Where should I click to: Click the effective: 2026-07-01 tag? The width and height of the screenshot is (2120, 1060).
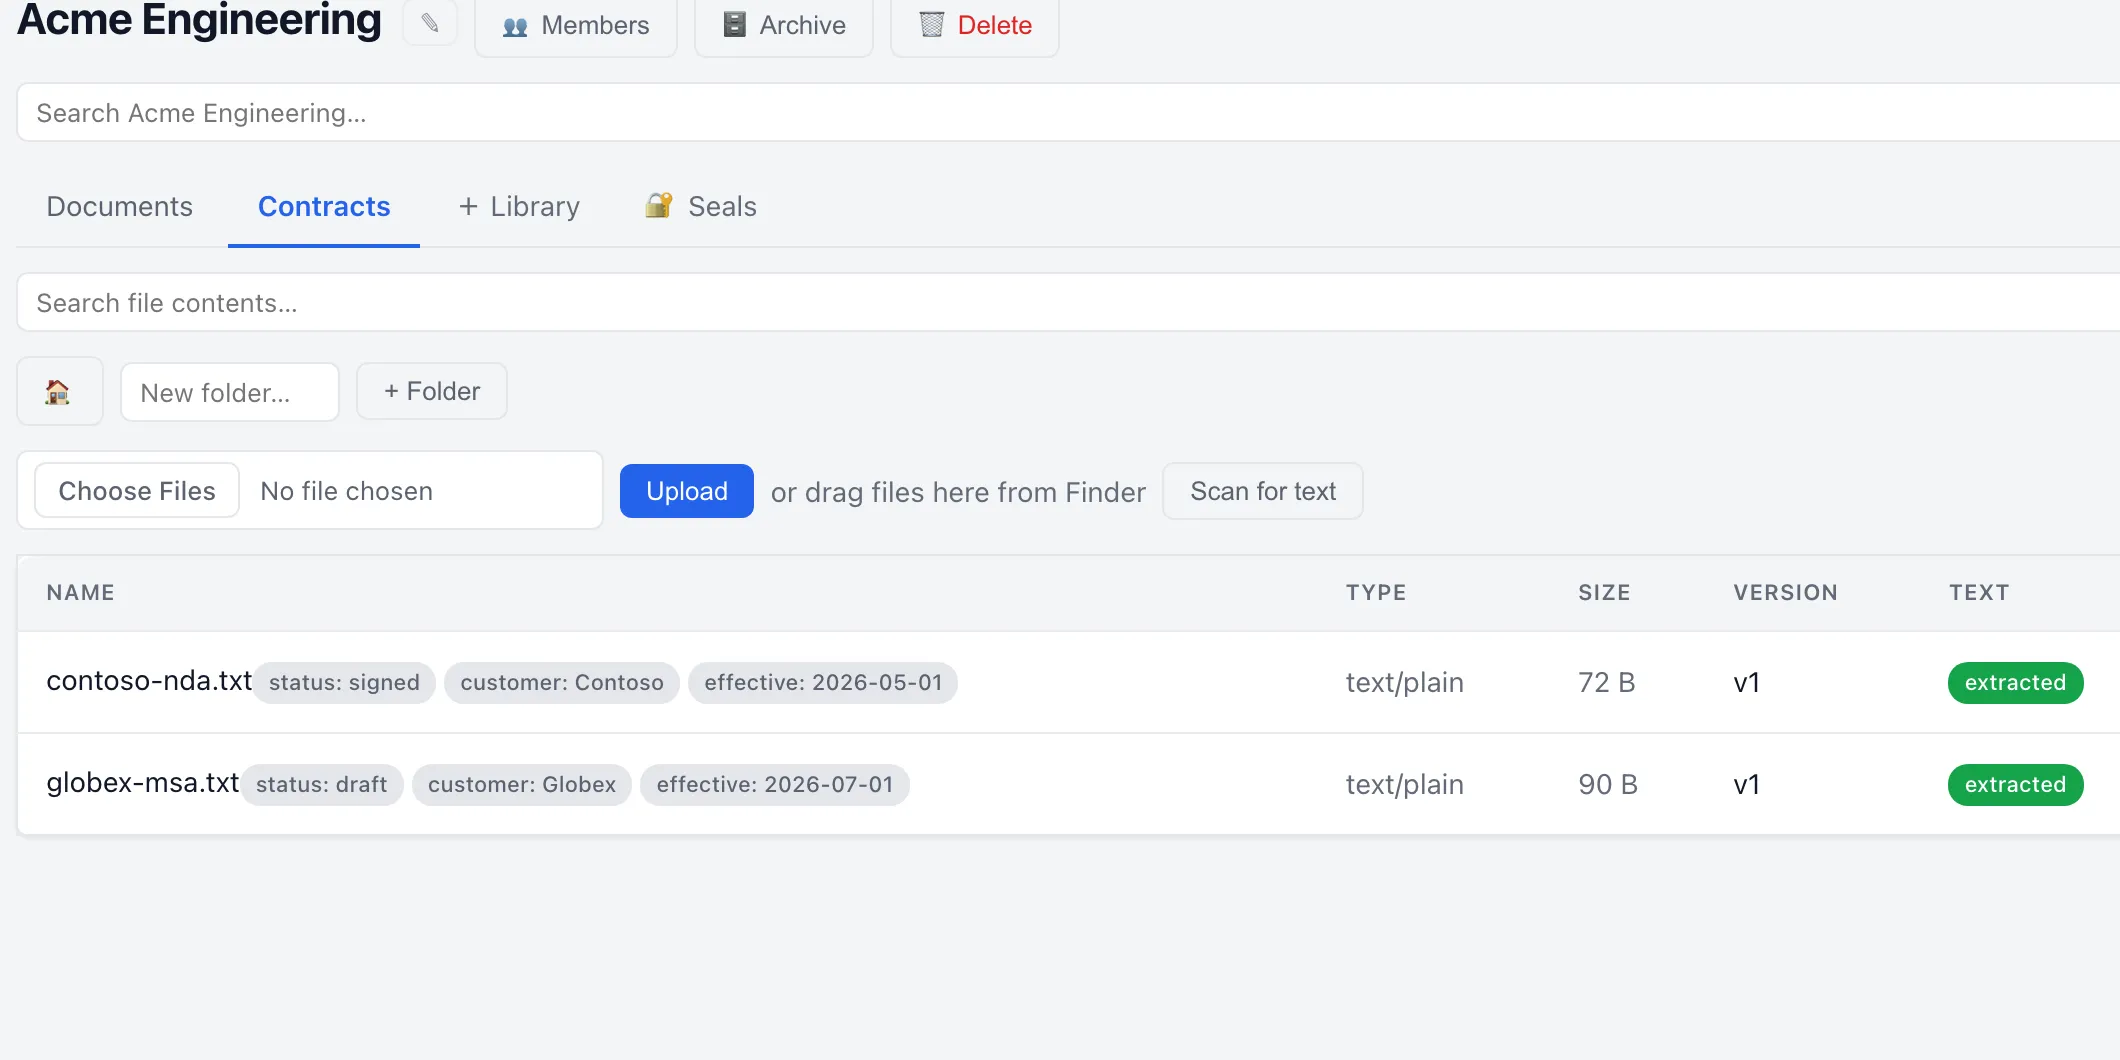775,785
